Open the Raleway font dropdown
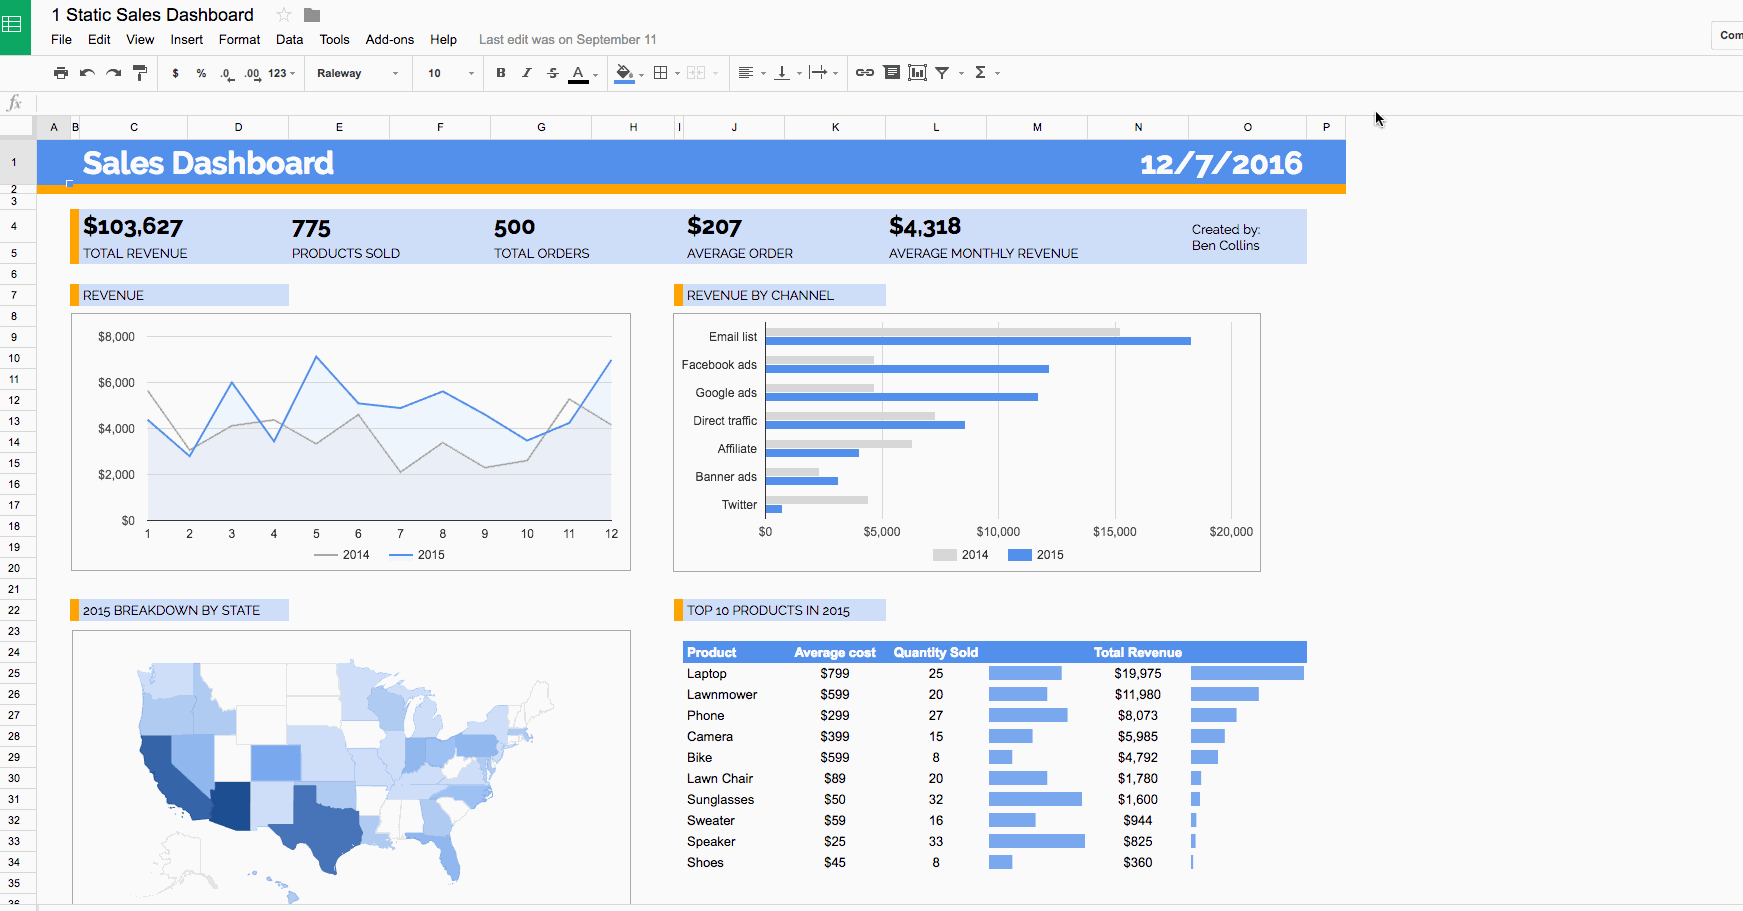1743x911 pixels. [x=357, y=73]
